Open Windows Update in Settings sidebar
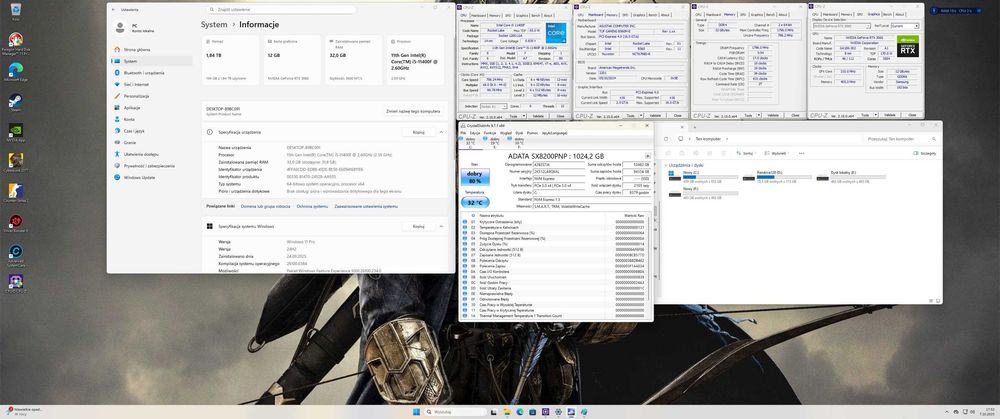Image resolution: width=1000 pixels, height=419 pixels. 152,177
